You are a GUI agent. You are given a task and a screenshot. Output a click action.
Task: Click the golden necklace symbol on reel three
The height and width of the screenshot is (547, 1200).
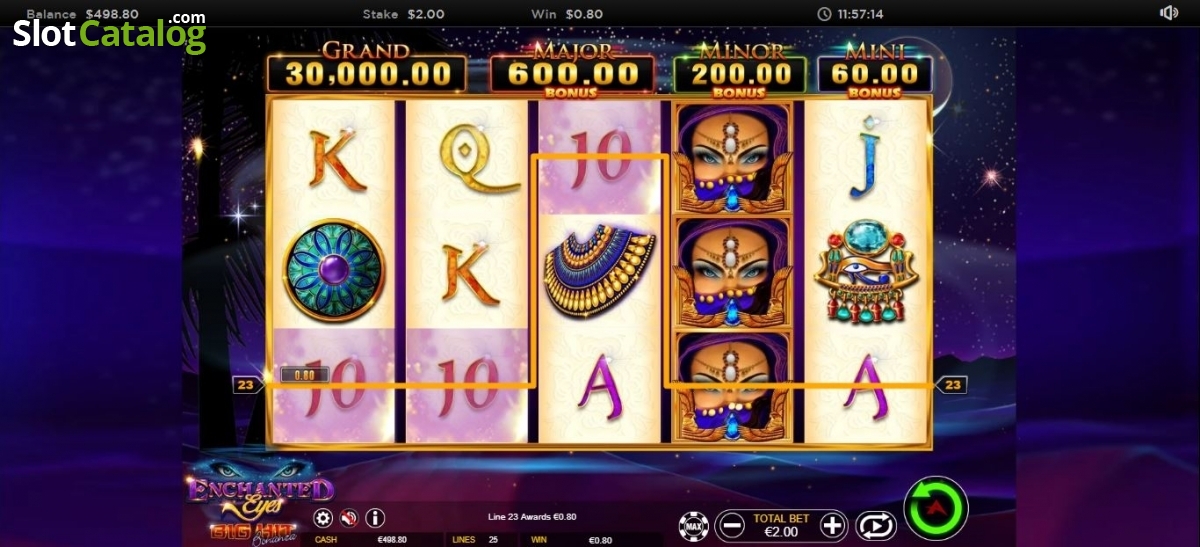pos(599,271)
